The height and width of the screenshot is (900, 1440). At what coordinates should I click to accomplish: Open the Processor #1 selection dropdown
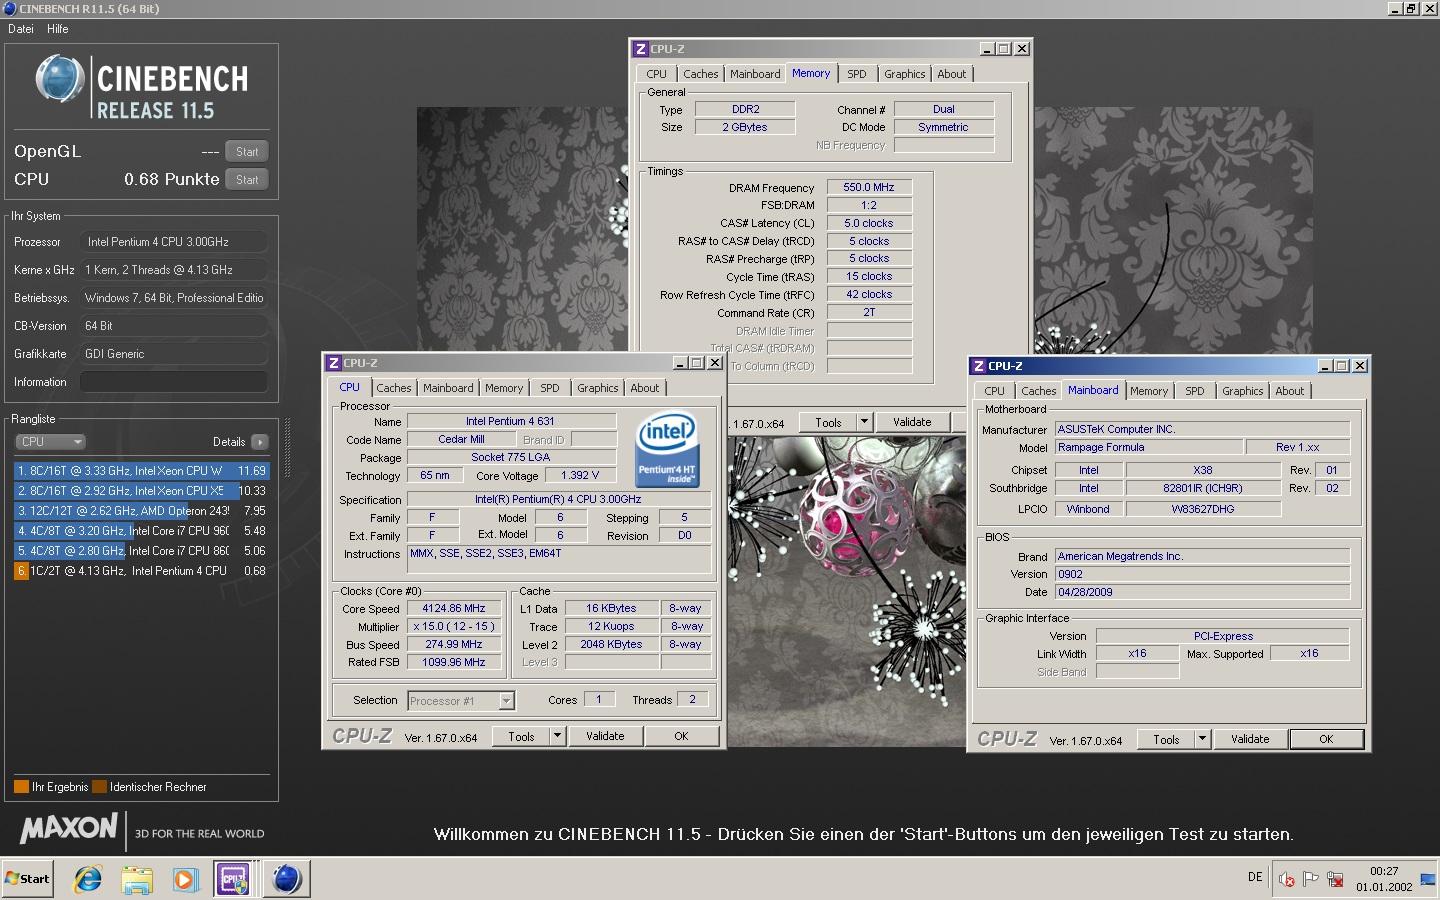(461, 701)
